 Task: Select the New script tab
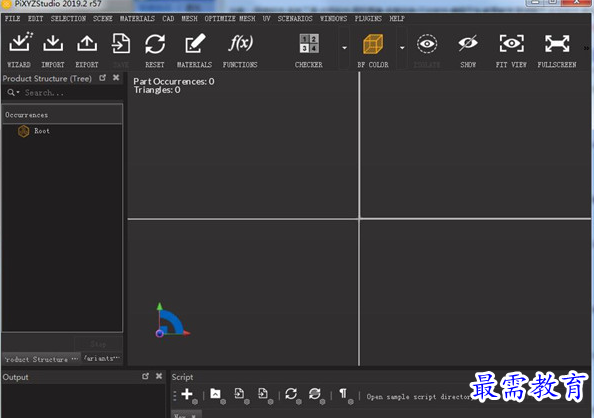pos(186,414)
